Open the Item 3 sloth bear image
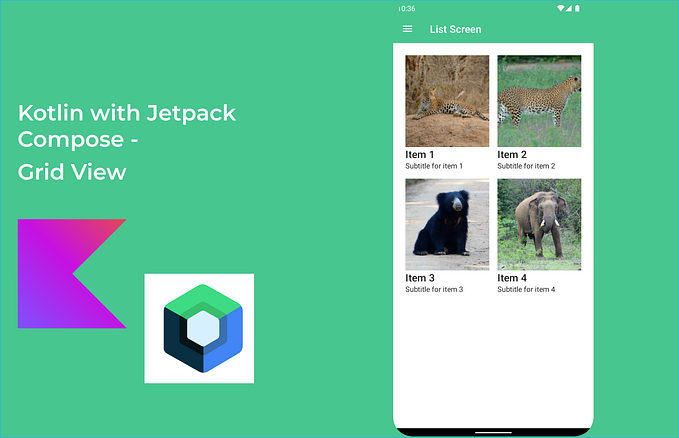 point(447,224)
